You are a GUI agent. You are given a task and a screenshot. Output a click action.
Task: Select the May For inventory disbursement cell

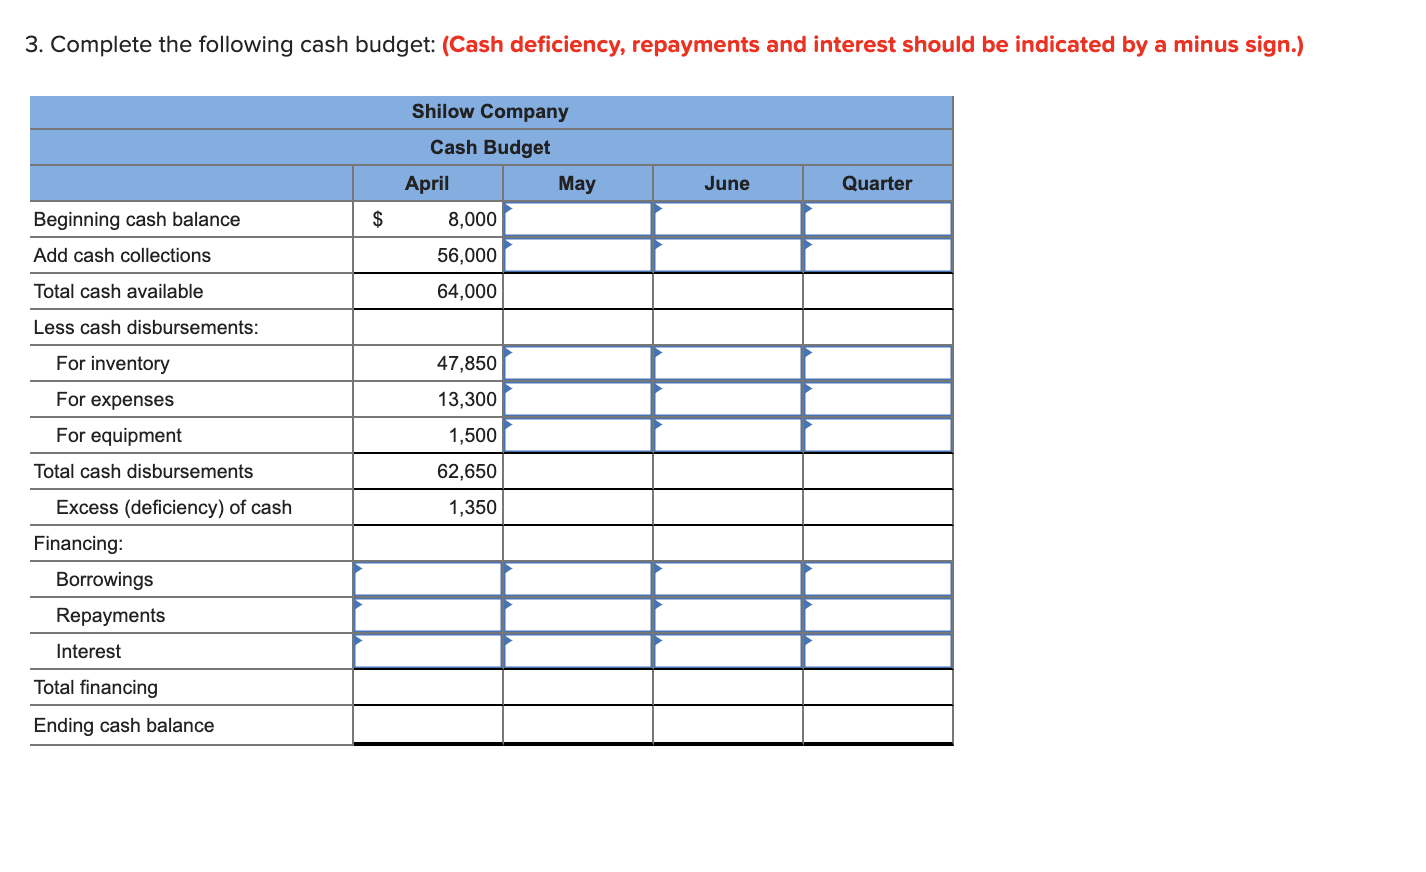(578, 362)
